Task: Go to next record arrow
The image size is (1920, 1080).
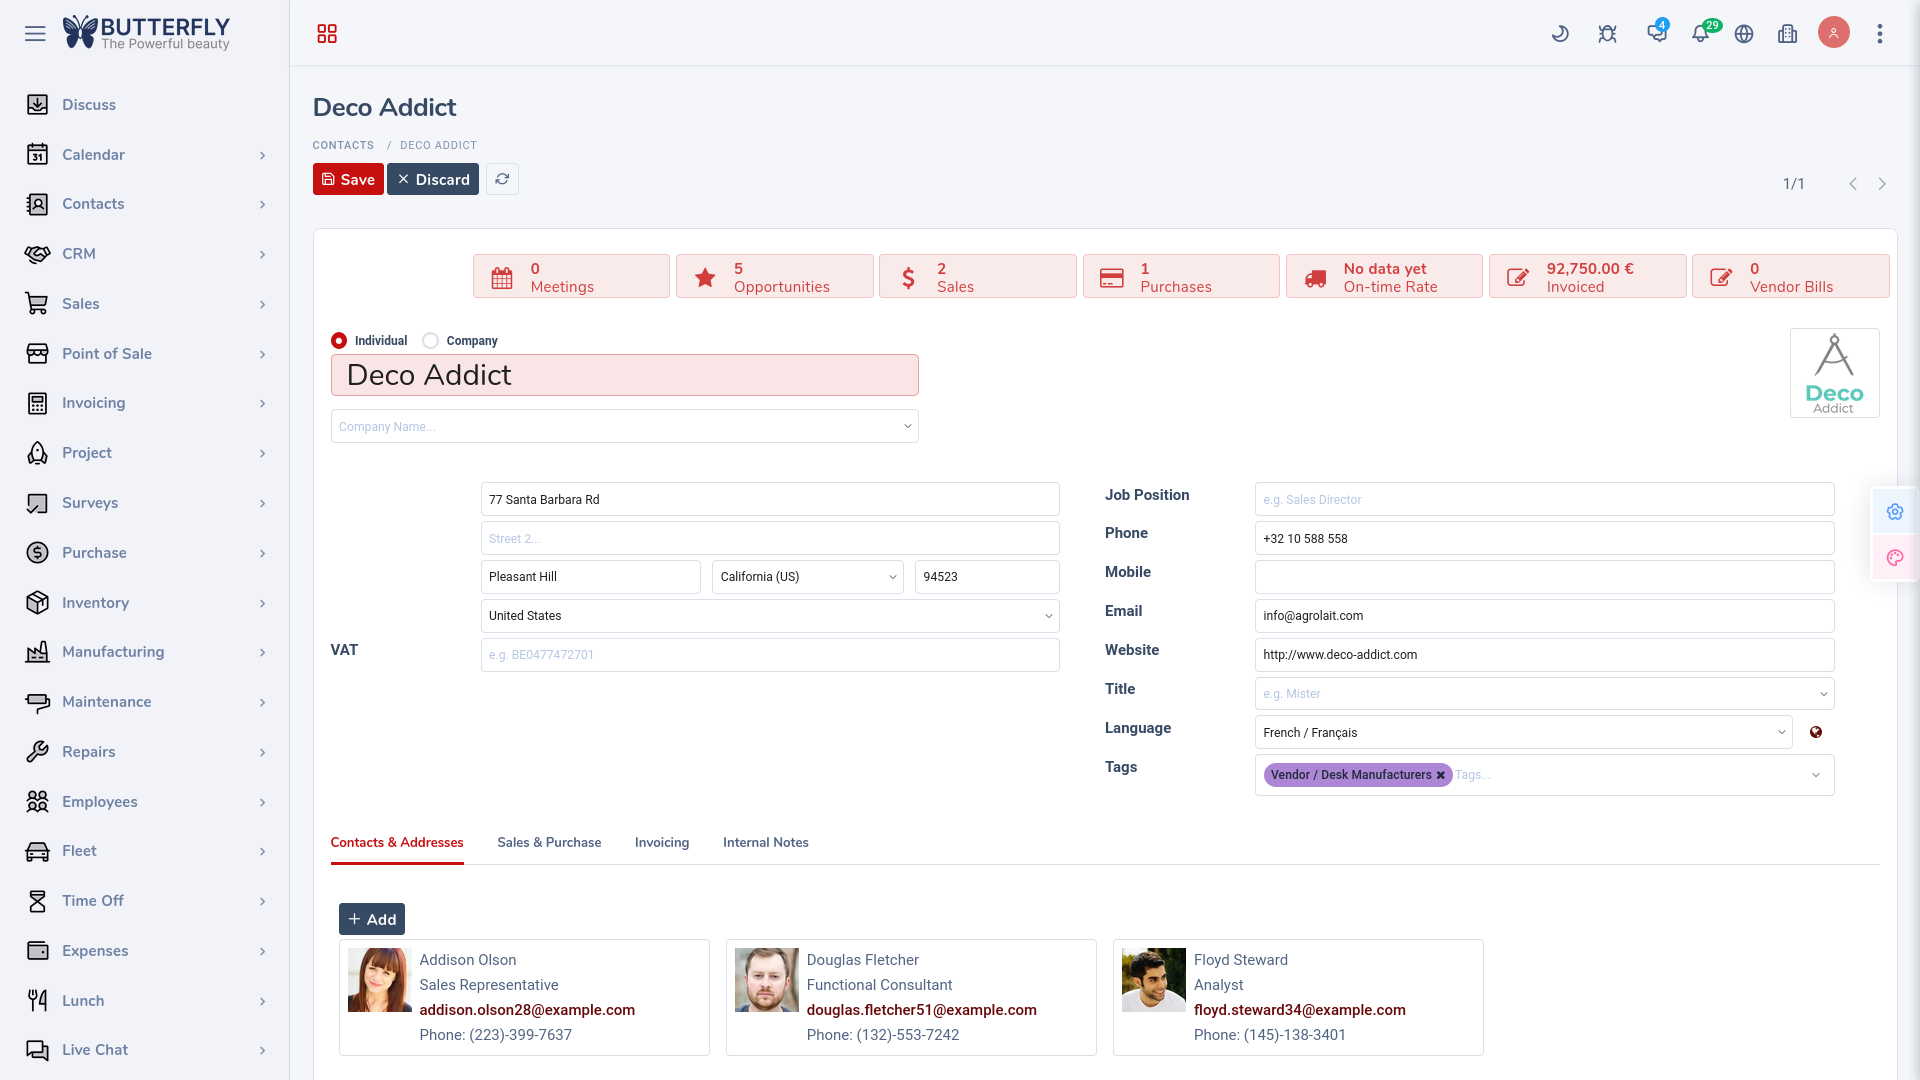Action: point(1882,184)
